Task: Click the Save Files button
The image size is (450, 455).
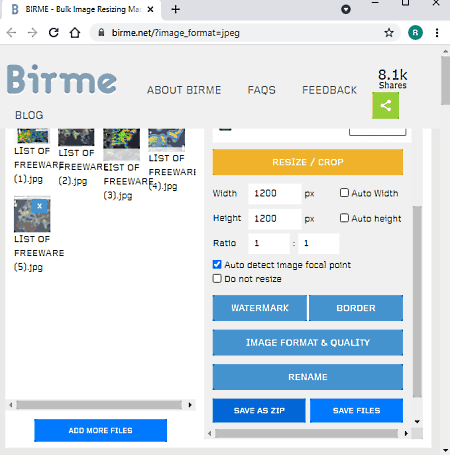Action: (x=356, y=411)
